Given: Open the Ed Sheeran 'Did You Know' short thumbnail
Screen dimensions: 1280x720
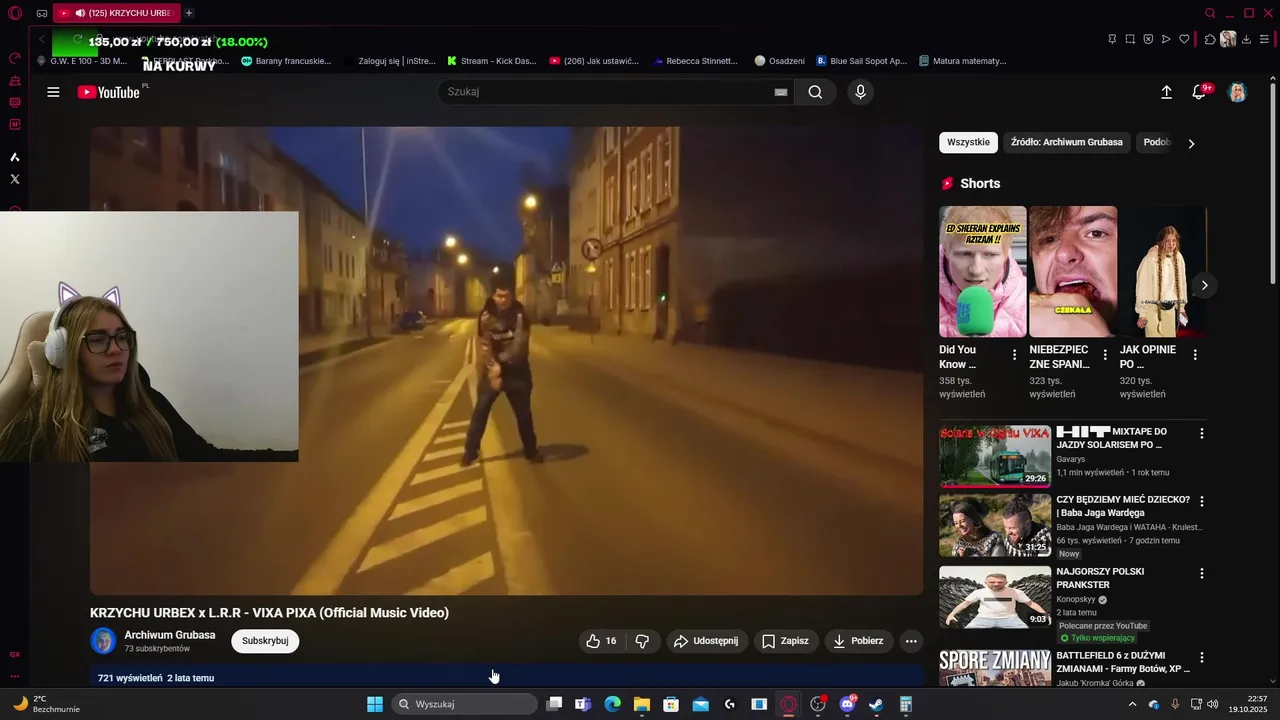Looking at the screenshot, I should tap(982, 271).
